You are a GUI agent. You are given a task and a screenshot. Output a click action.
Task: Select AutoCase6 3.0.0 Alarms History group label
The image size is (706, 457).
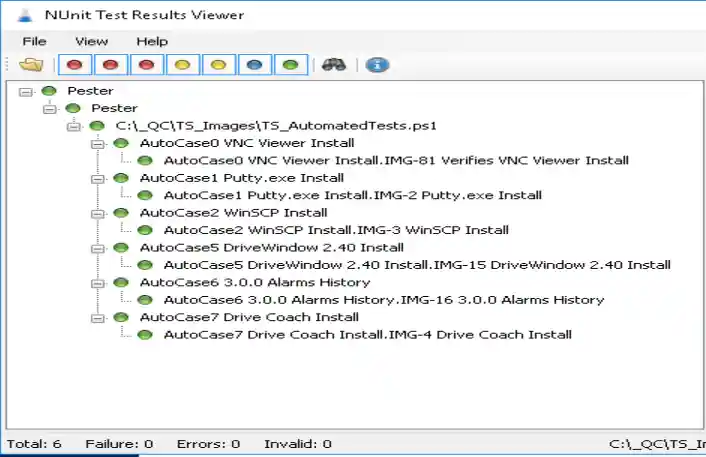255,282
